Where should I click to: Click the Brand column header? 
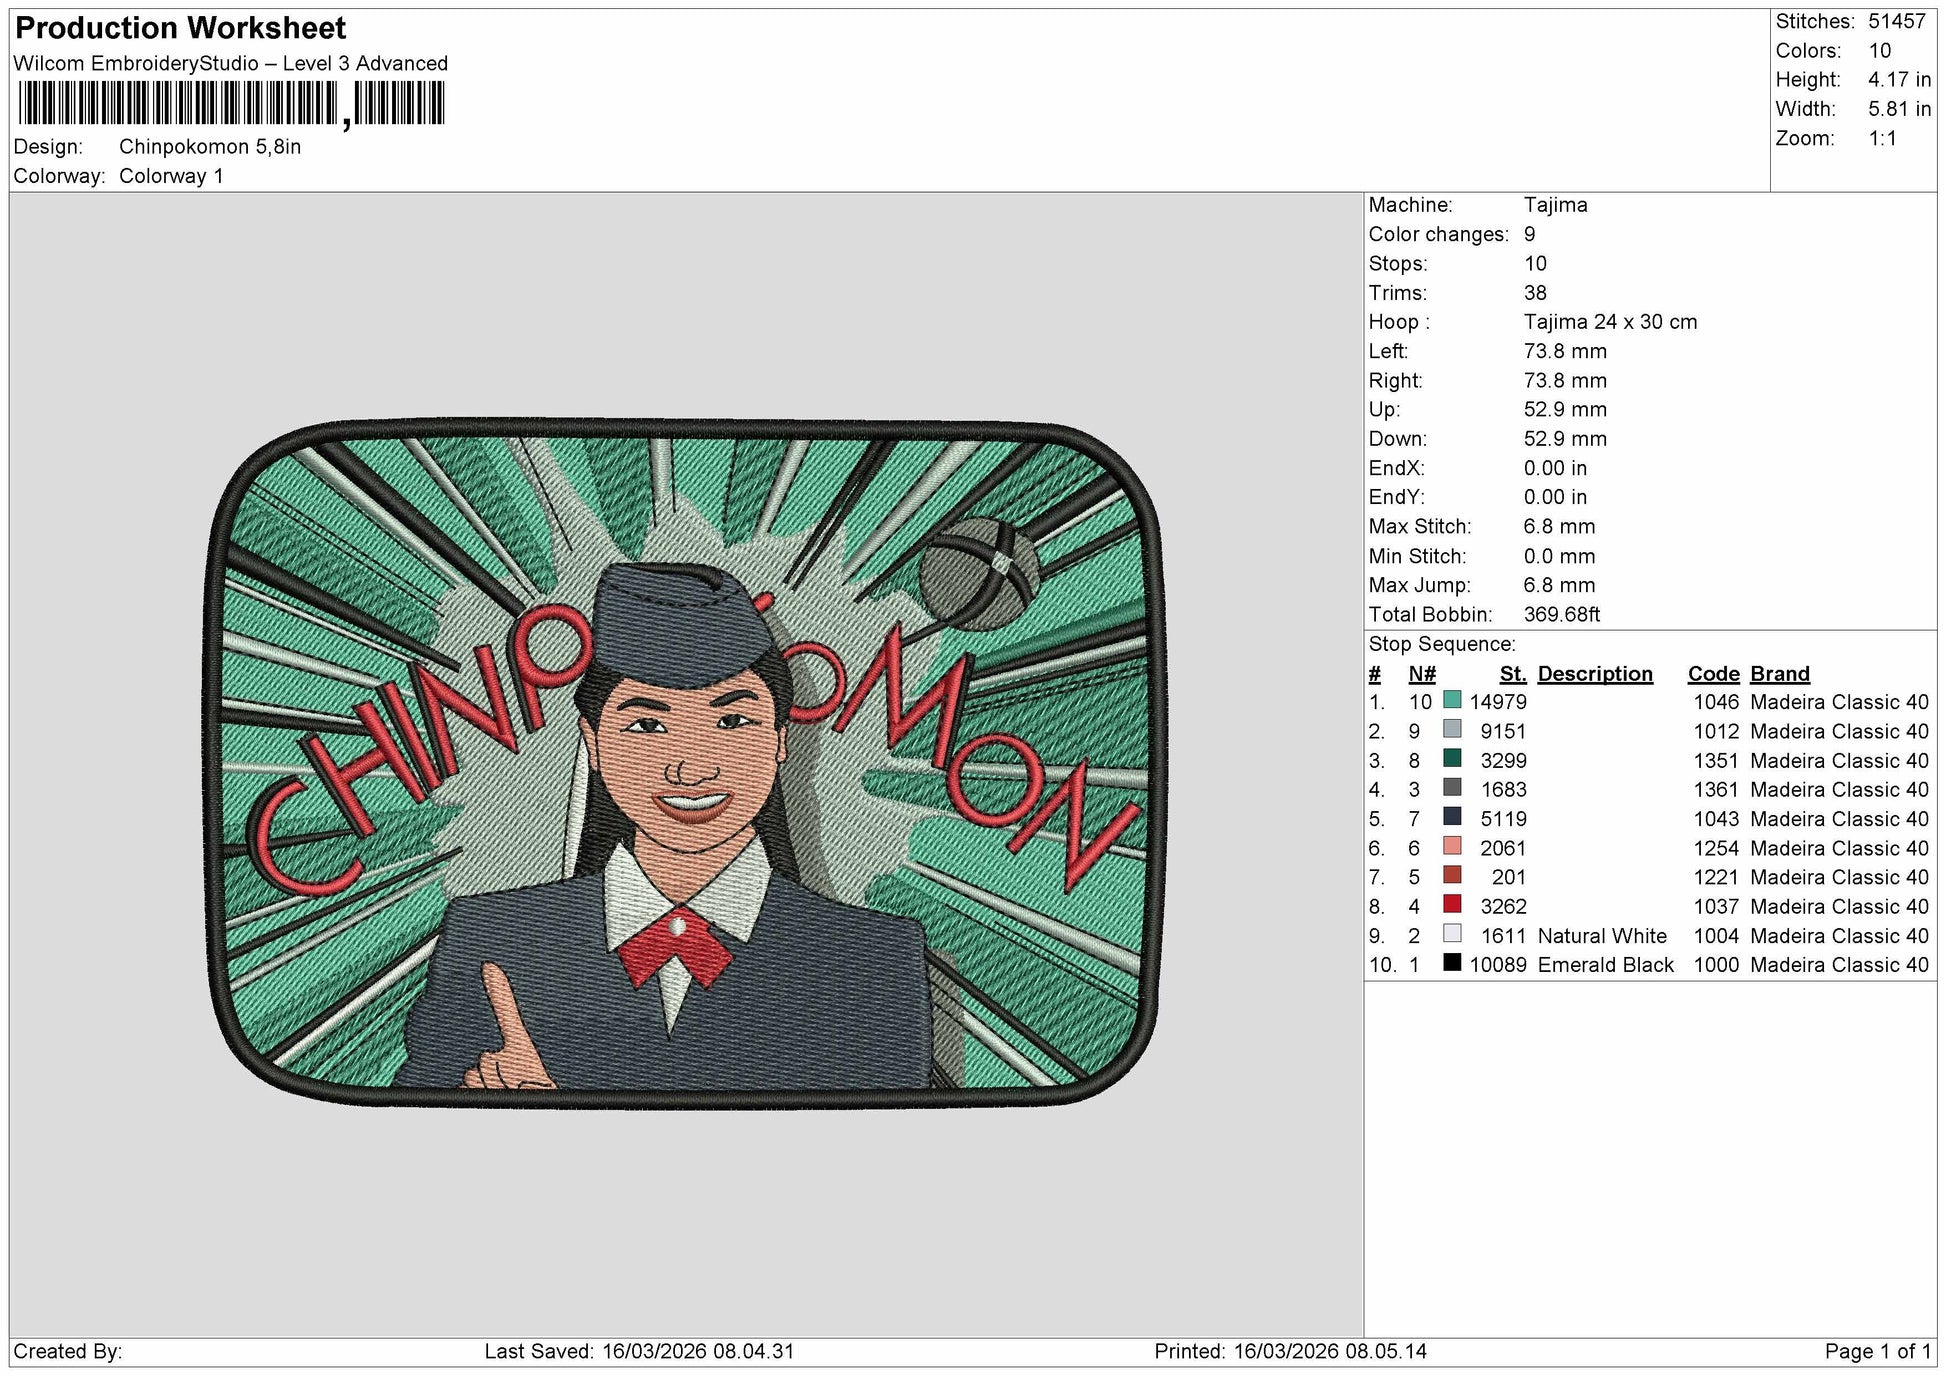1780,674
